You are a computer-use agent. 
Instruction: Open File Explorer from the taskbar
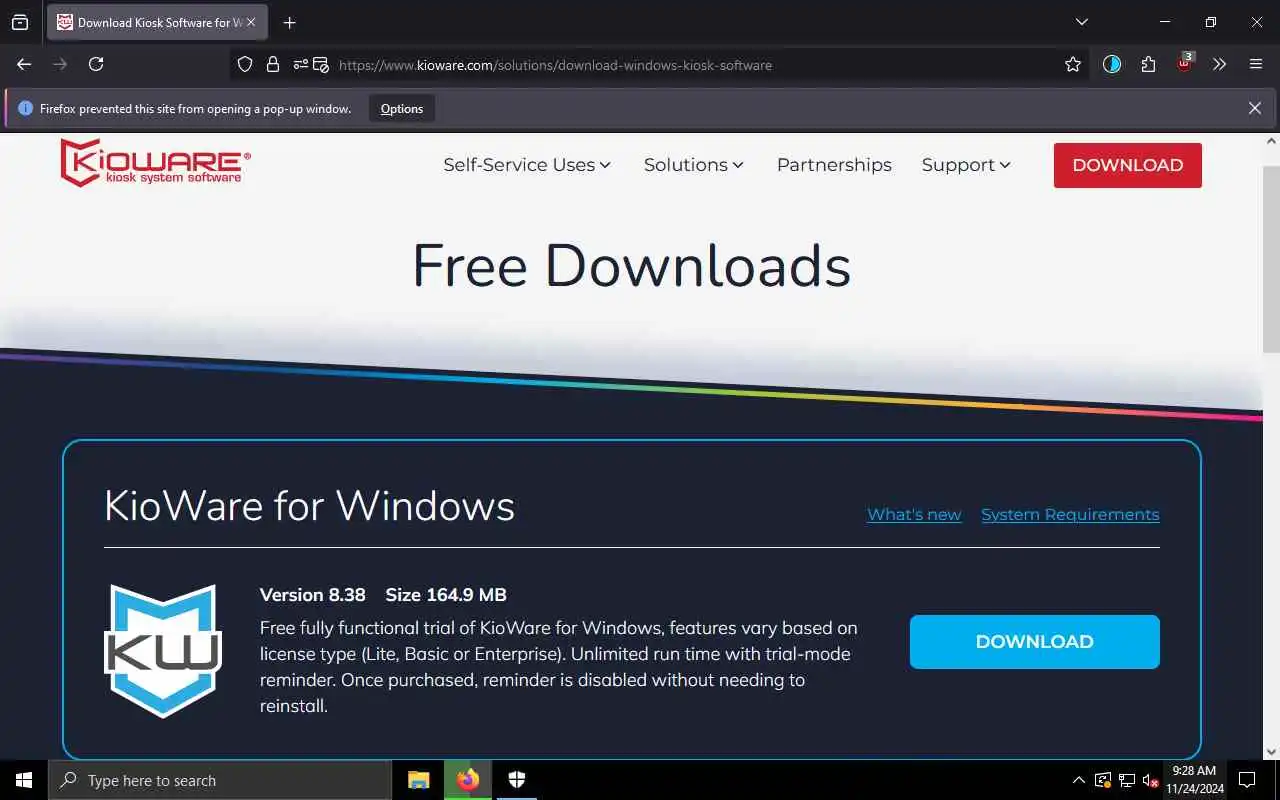(419, 780)
